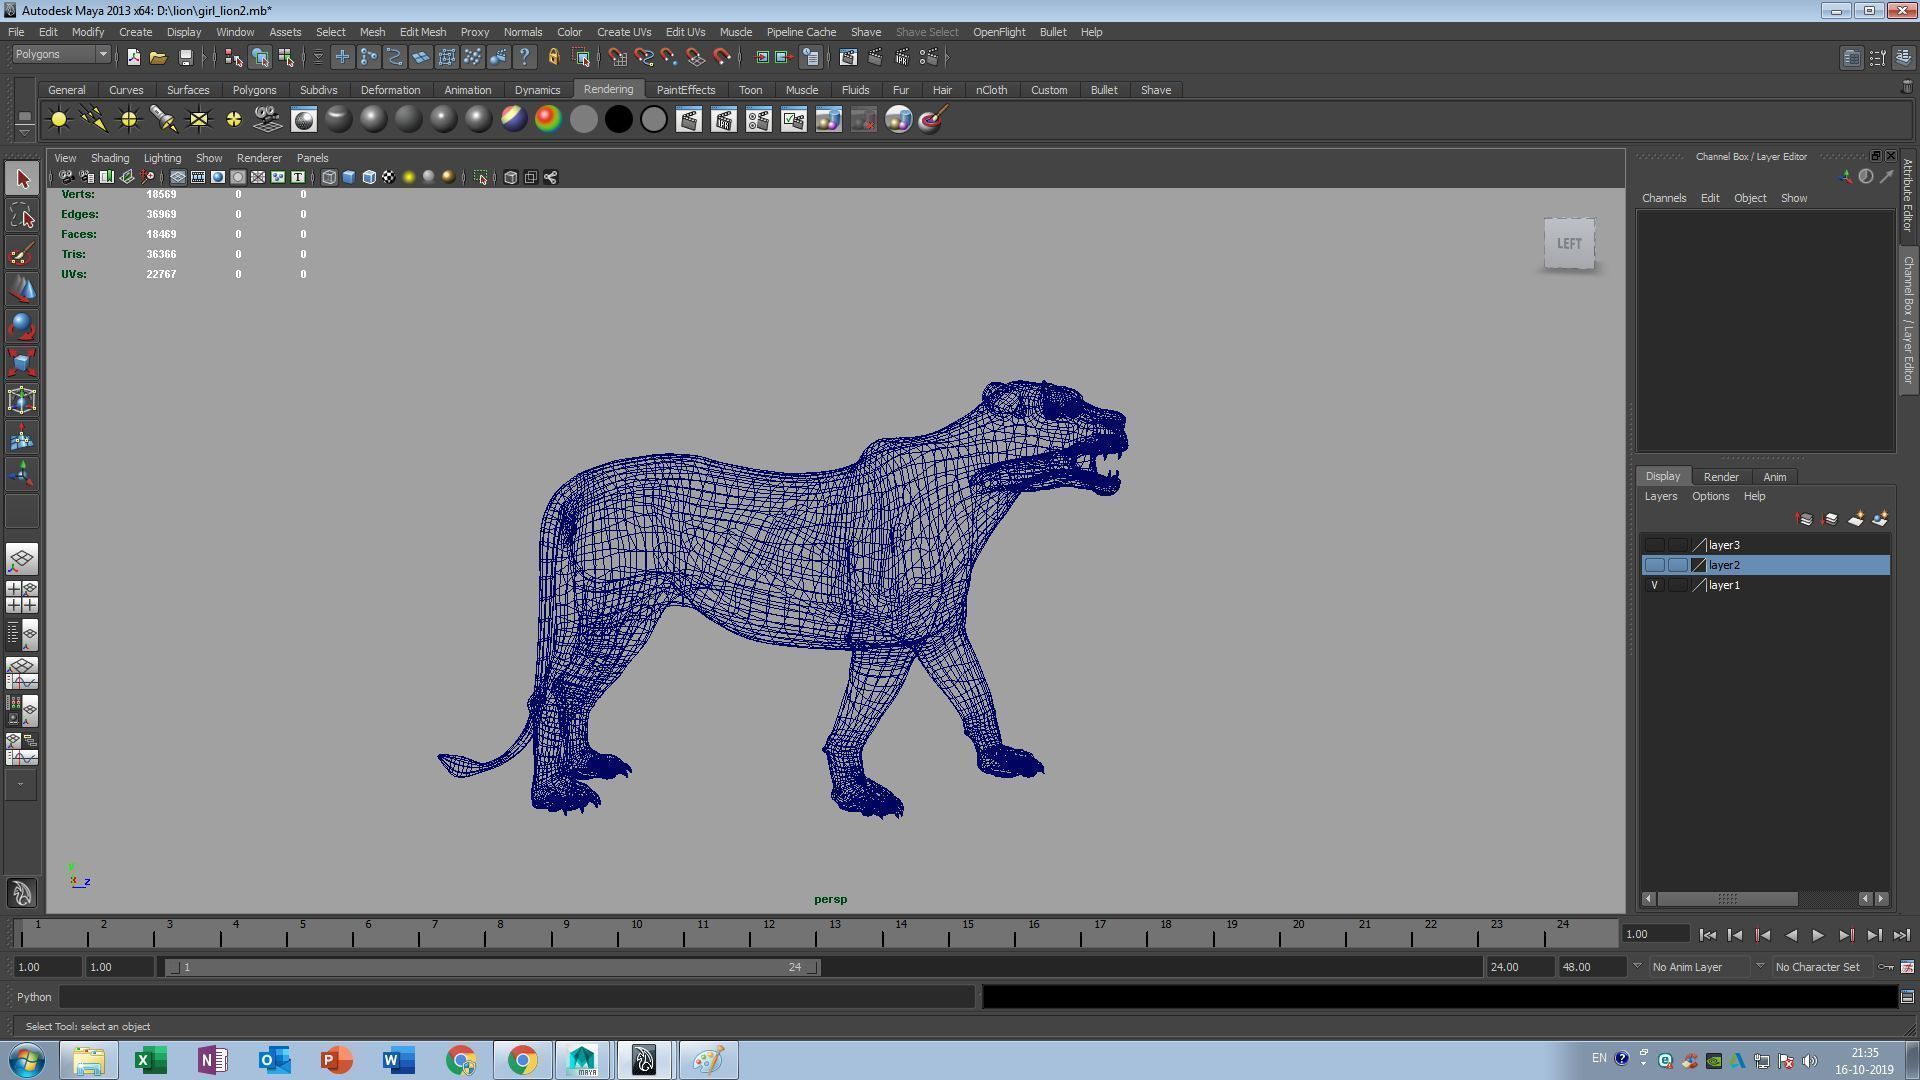The image size is (1920, 1080).
Task: Select the Lasso tool in toolbox
Action: coord(22,216)
